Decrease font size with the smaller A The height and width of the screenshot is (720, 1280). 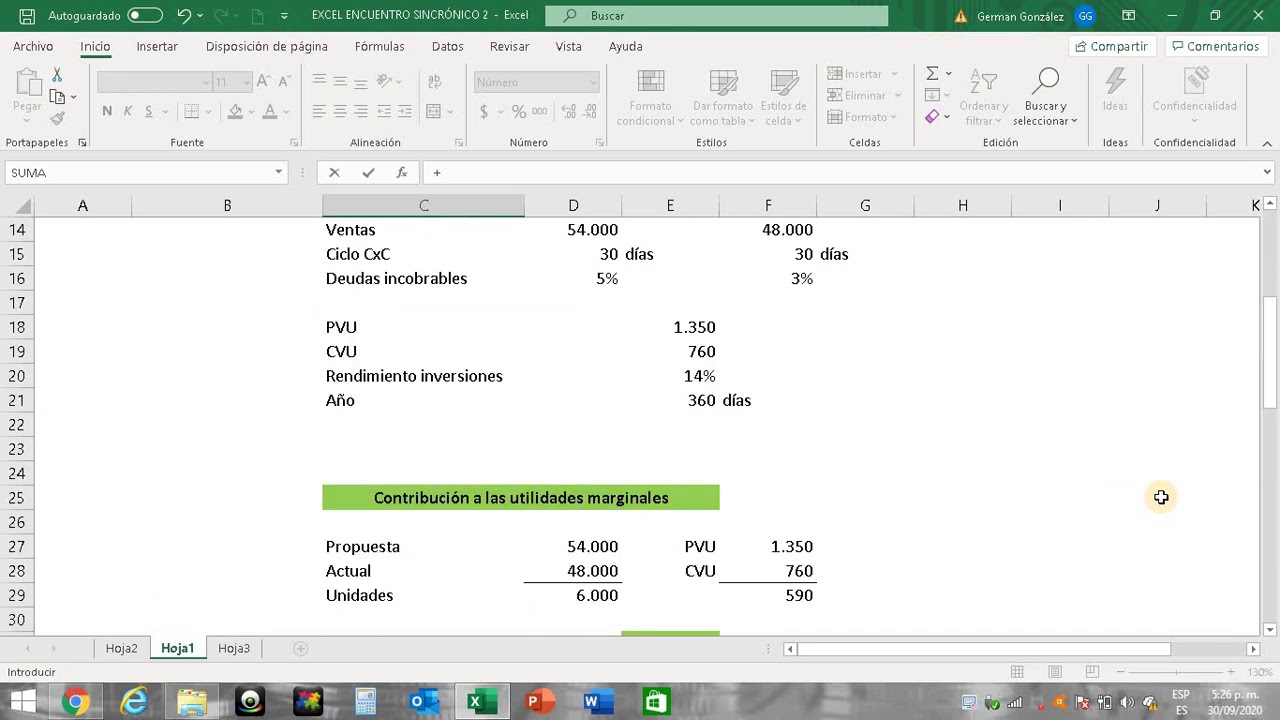coord(284,81)
